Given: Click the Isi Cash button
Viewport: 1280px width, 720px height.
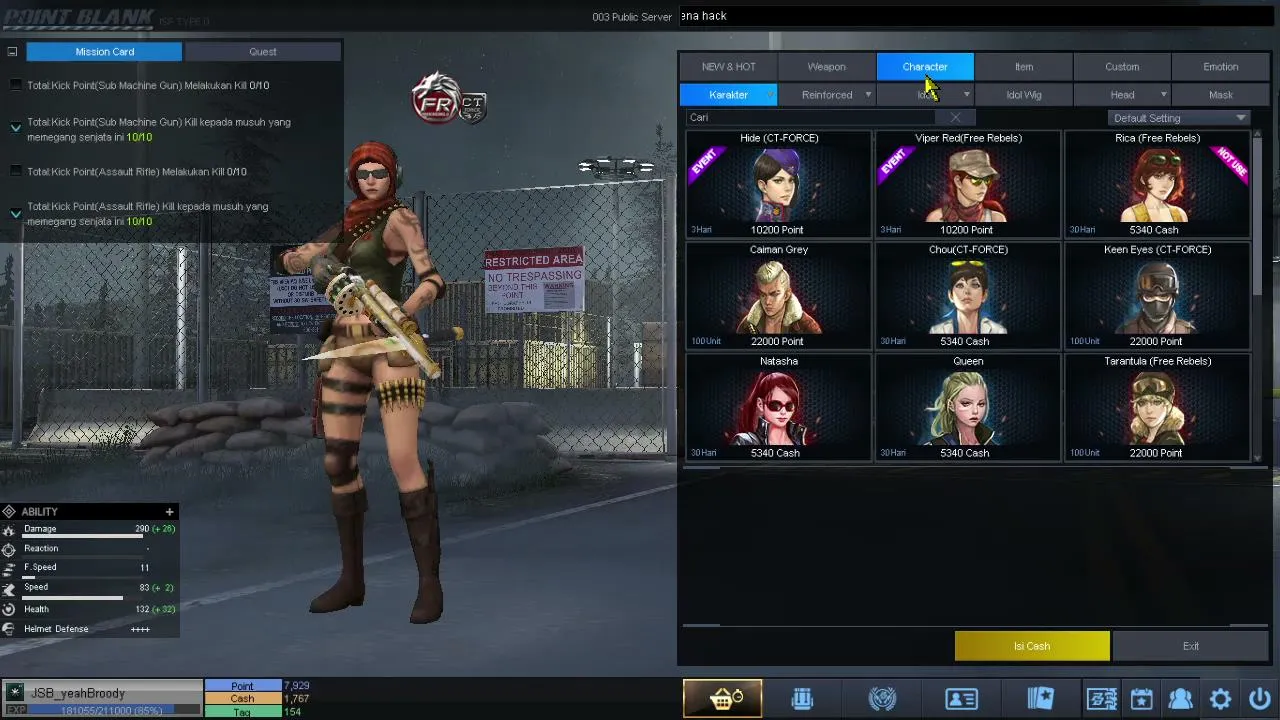Looking at the screenshot, I should 1032,646.
